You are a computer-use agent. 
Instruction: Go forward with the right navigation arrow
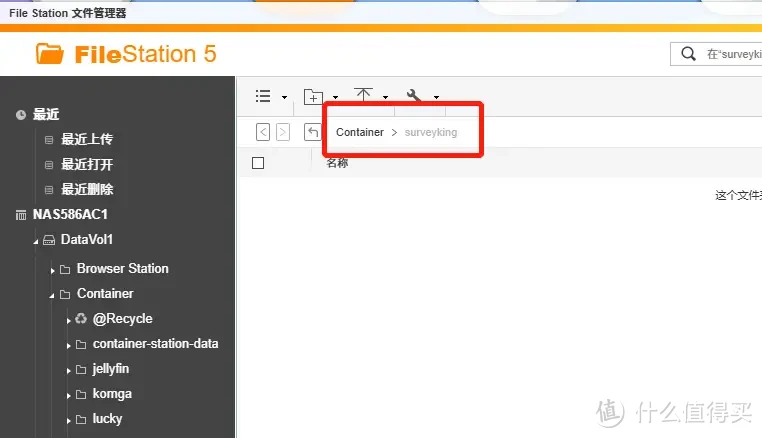(283, 132)
